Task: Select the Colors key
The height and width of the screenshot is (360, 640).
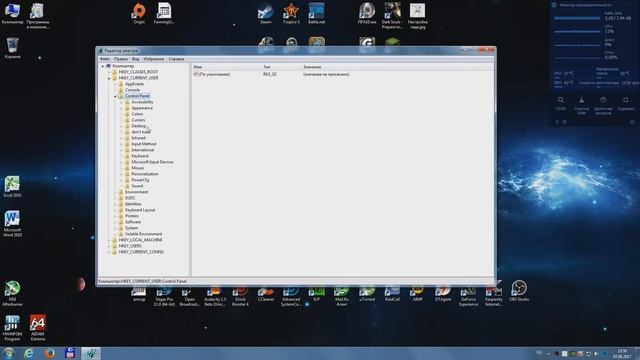Action: tap(137, 114)
